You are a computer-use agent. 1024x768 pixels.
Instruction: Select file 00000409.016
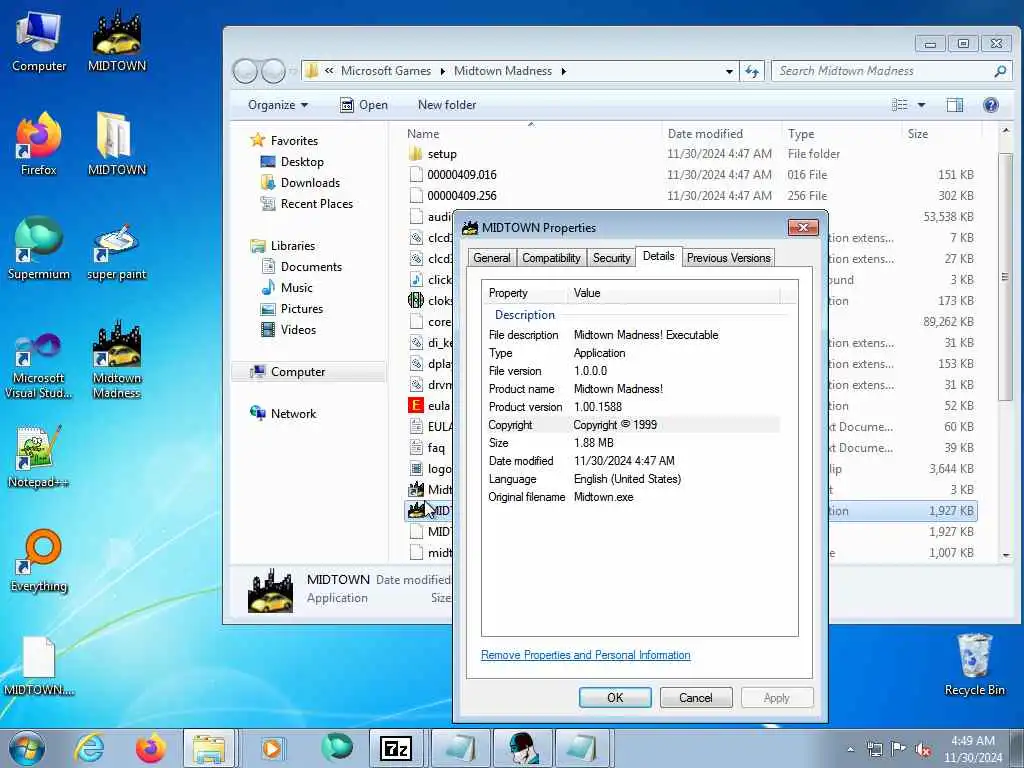pos(691,175)
